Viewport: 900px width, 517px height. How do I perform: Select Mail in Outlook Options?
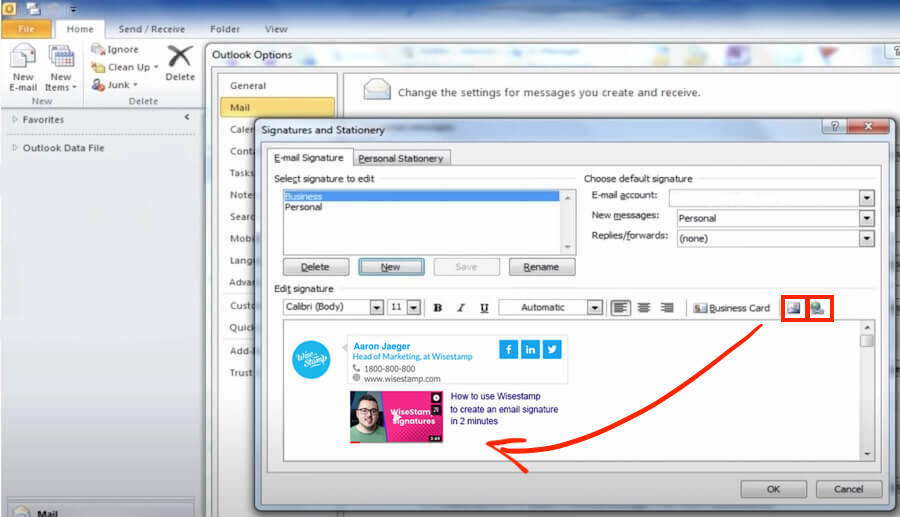(x=277, y=107)
